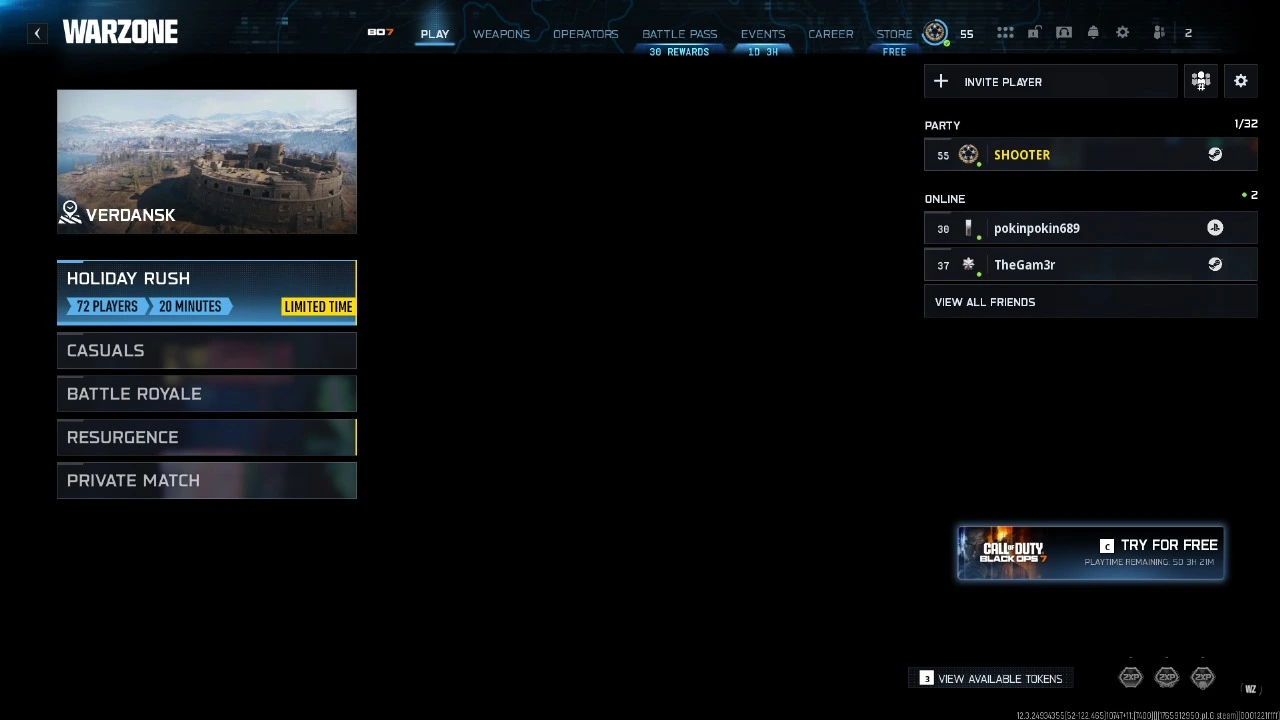
Task: Click the BO7 game switch icon
Action: 380,33
